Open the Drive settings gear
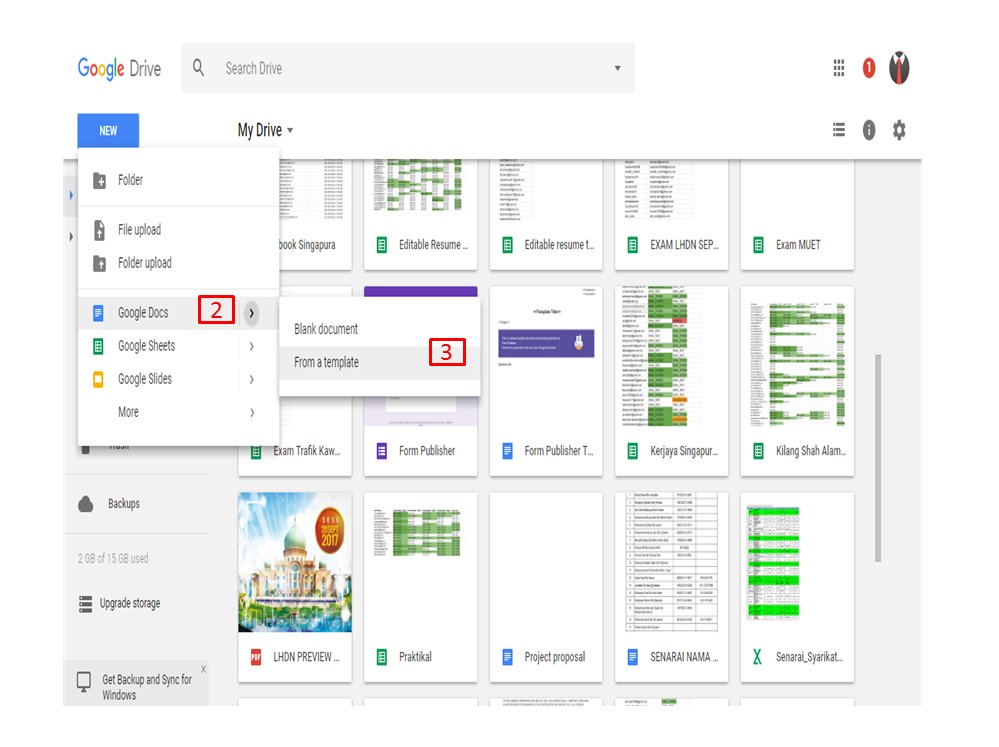This screenshot has height=747, width=999. [x=898, y=130]
